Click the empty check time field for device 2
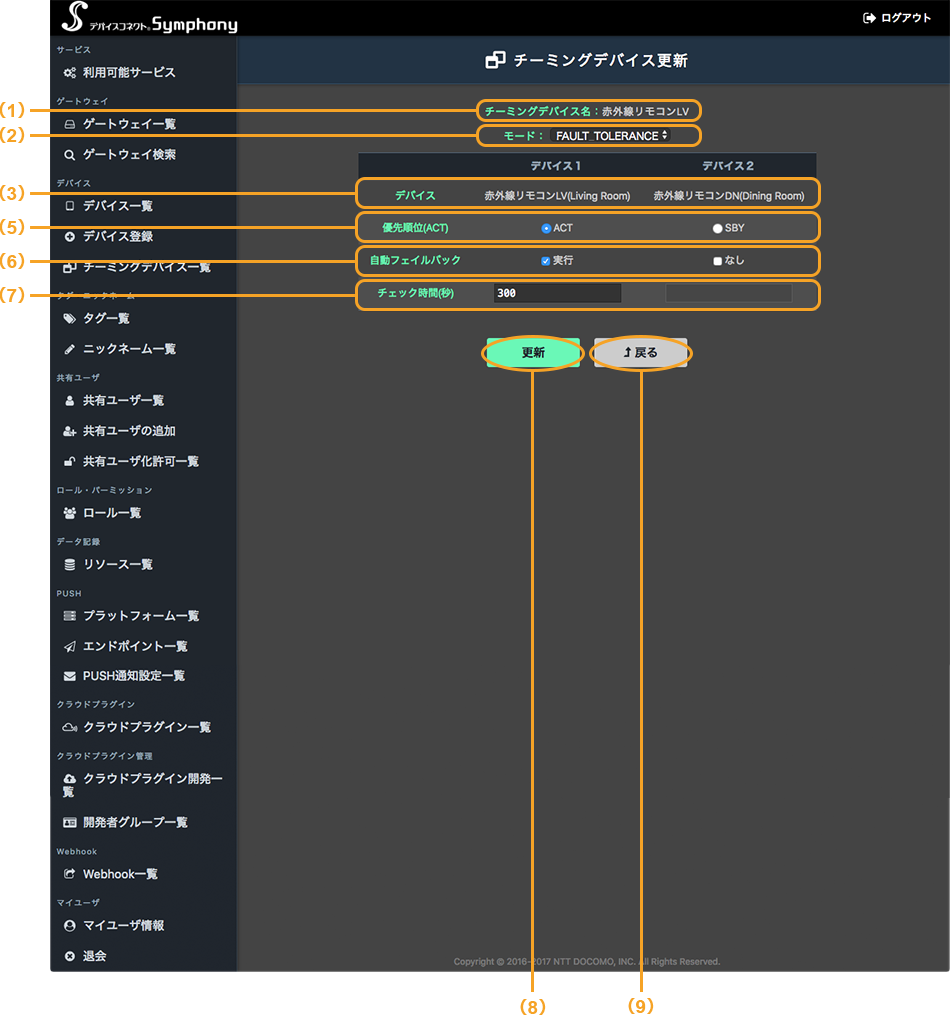 click(x=729, y=293)
